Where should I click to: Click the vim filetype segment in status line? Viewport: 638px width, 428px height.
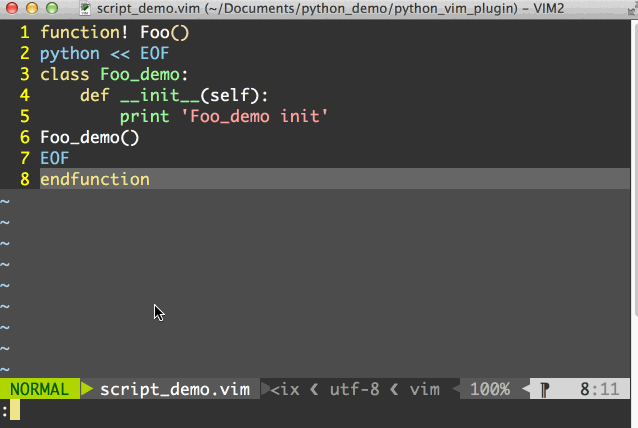pos(424,390)
